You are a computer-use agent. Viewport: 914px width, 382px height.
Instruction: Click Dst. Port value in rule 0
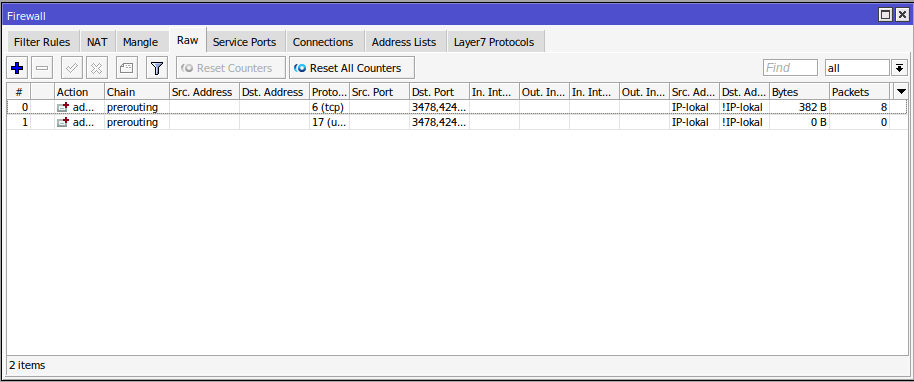point(440,107)
